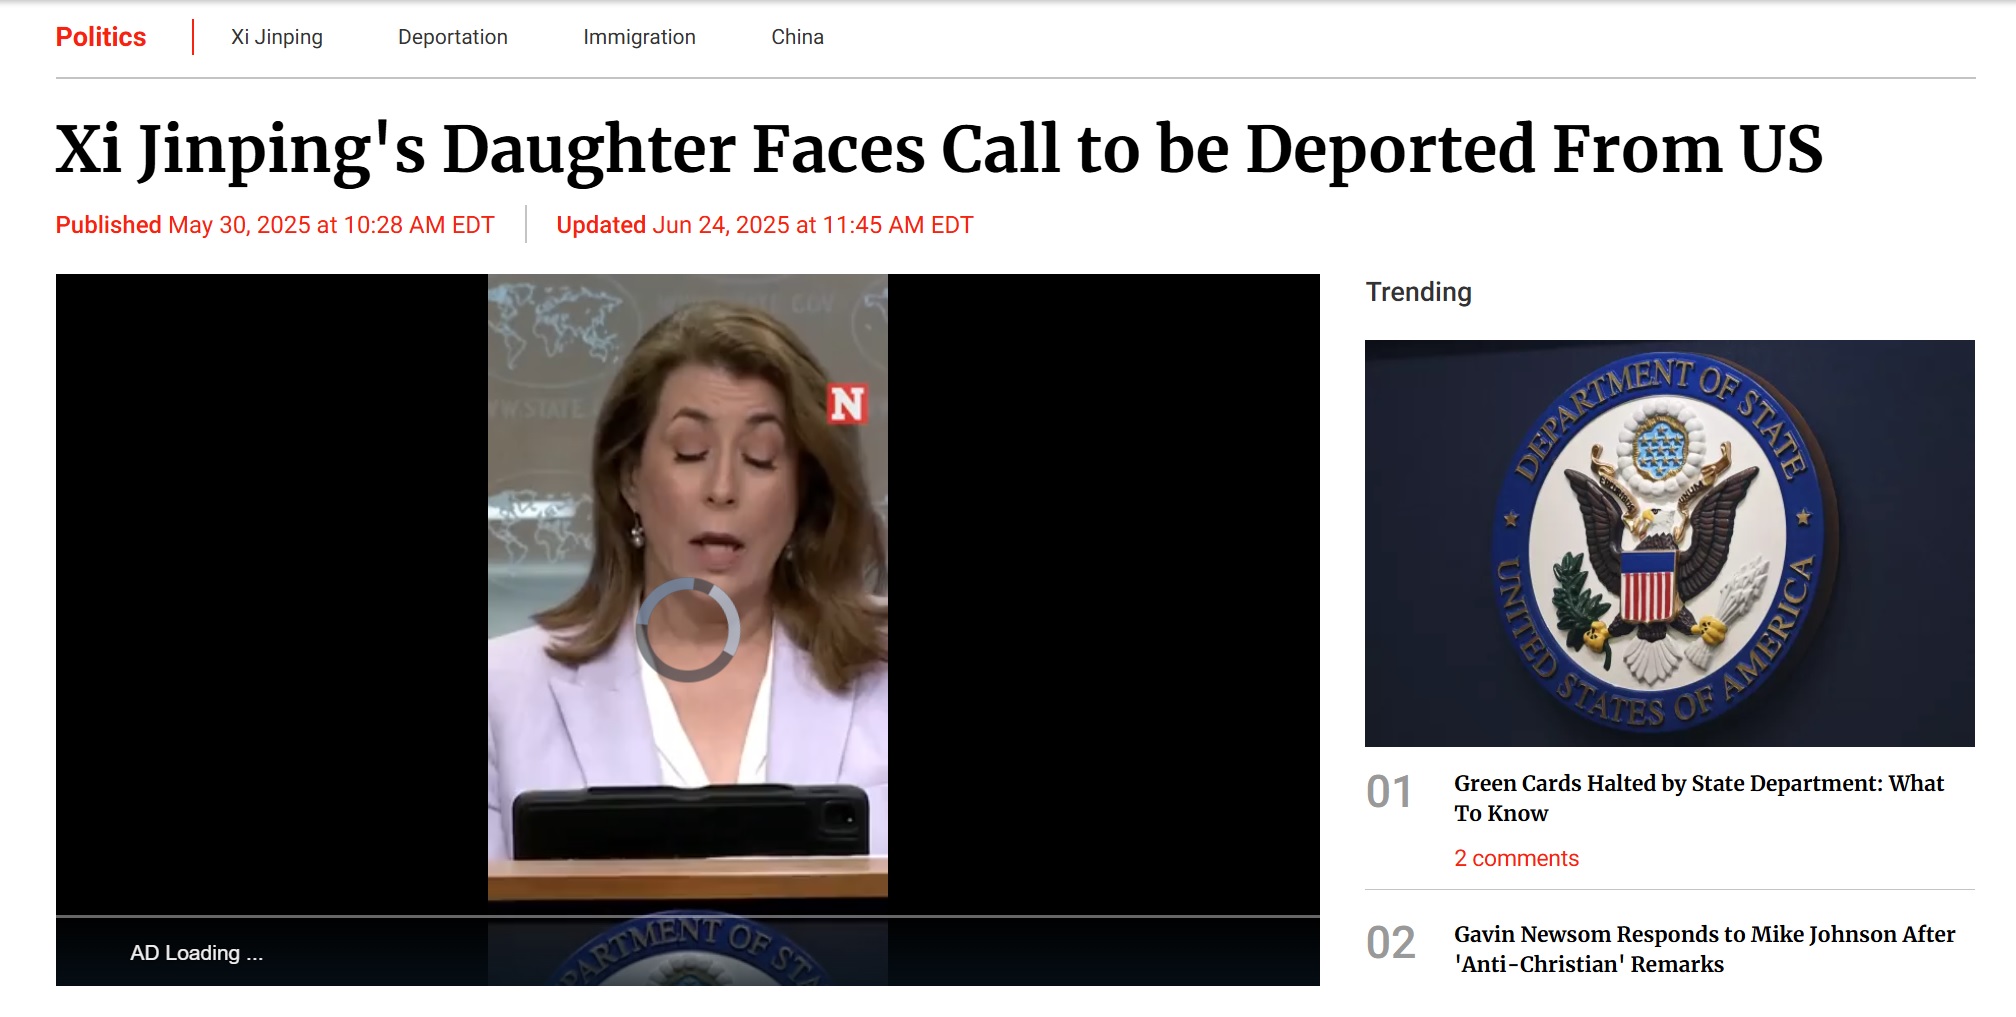The width and height of the screenshot is (2016, 1017).
Task: Go to the Immigration topic
Action: click(x=639, y=37)
